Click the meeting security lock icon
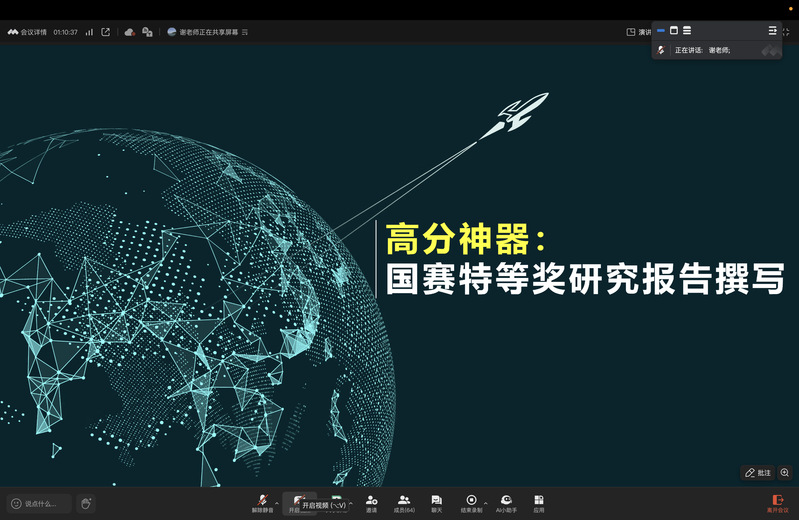 click(147, 32)
